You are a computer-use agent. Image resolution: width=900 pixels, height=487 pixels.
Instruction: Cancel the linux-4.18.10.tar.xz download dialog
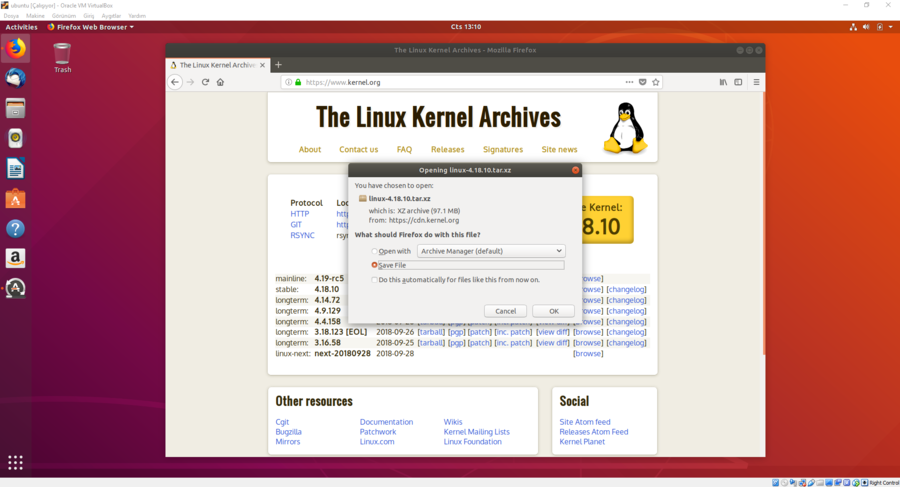point(505,311)
